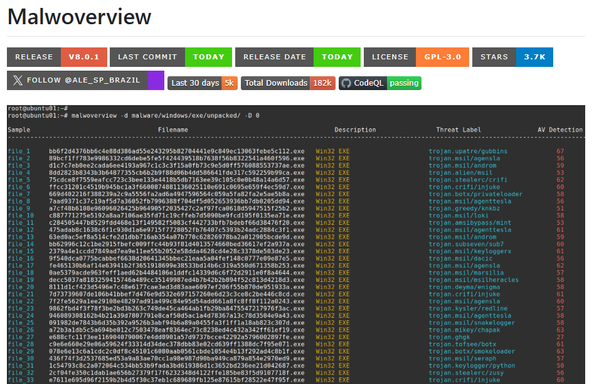Click the trojan.deyma/enigma threat label
Viewport: 599px width, 384px height.
[464, 287]
